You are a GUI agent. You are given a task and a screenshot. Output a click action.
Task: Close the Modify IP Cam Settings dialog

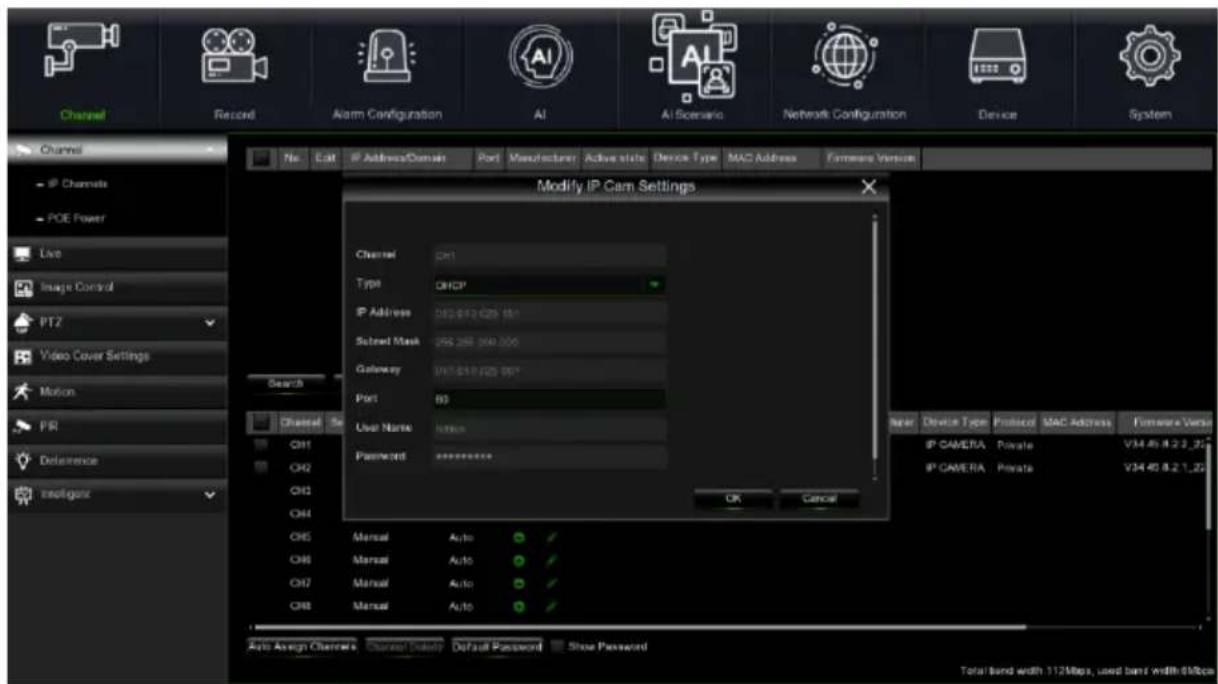(868, 188)
